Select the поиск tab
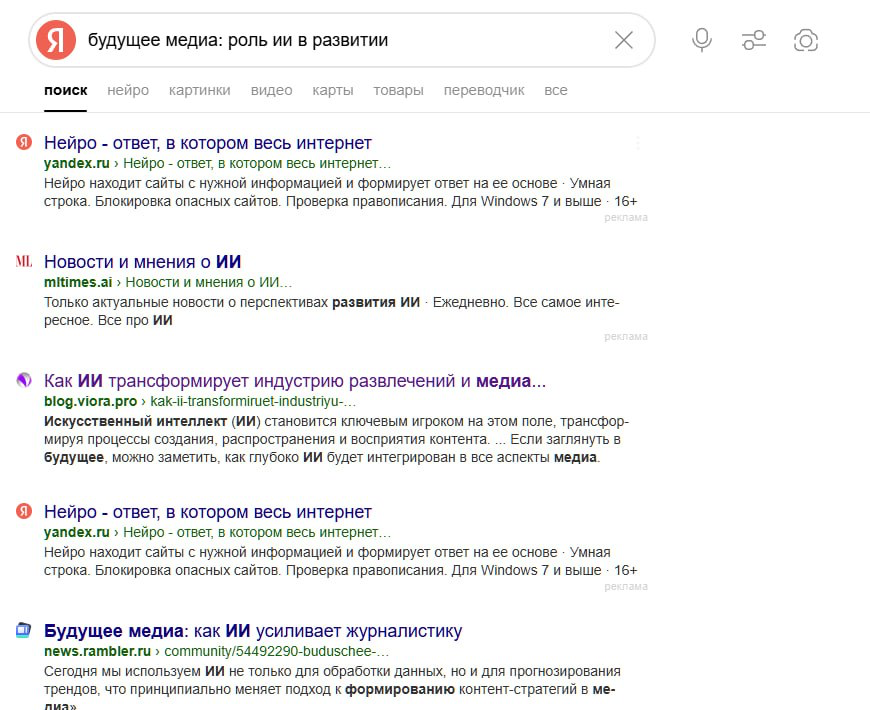The image size is (870, 710). click(x=65, y=90)
